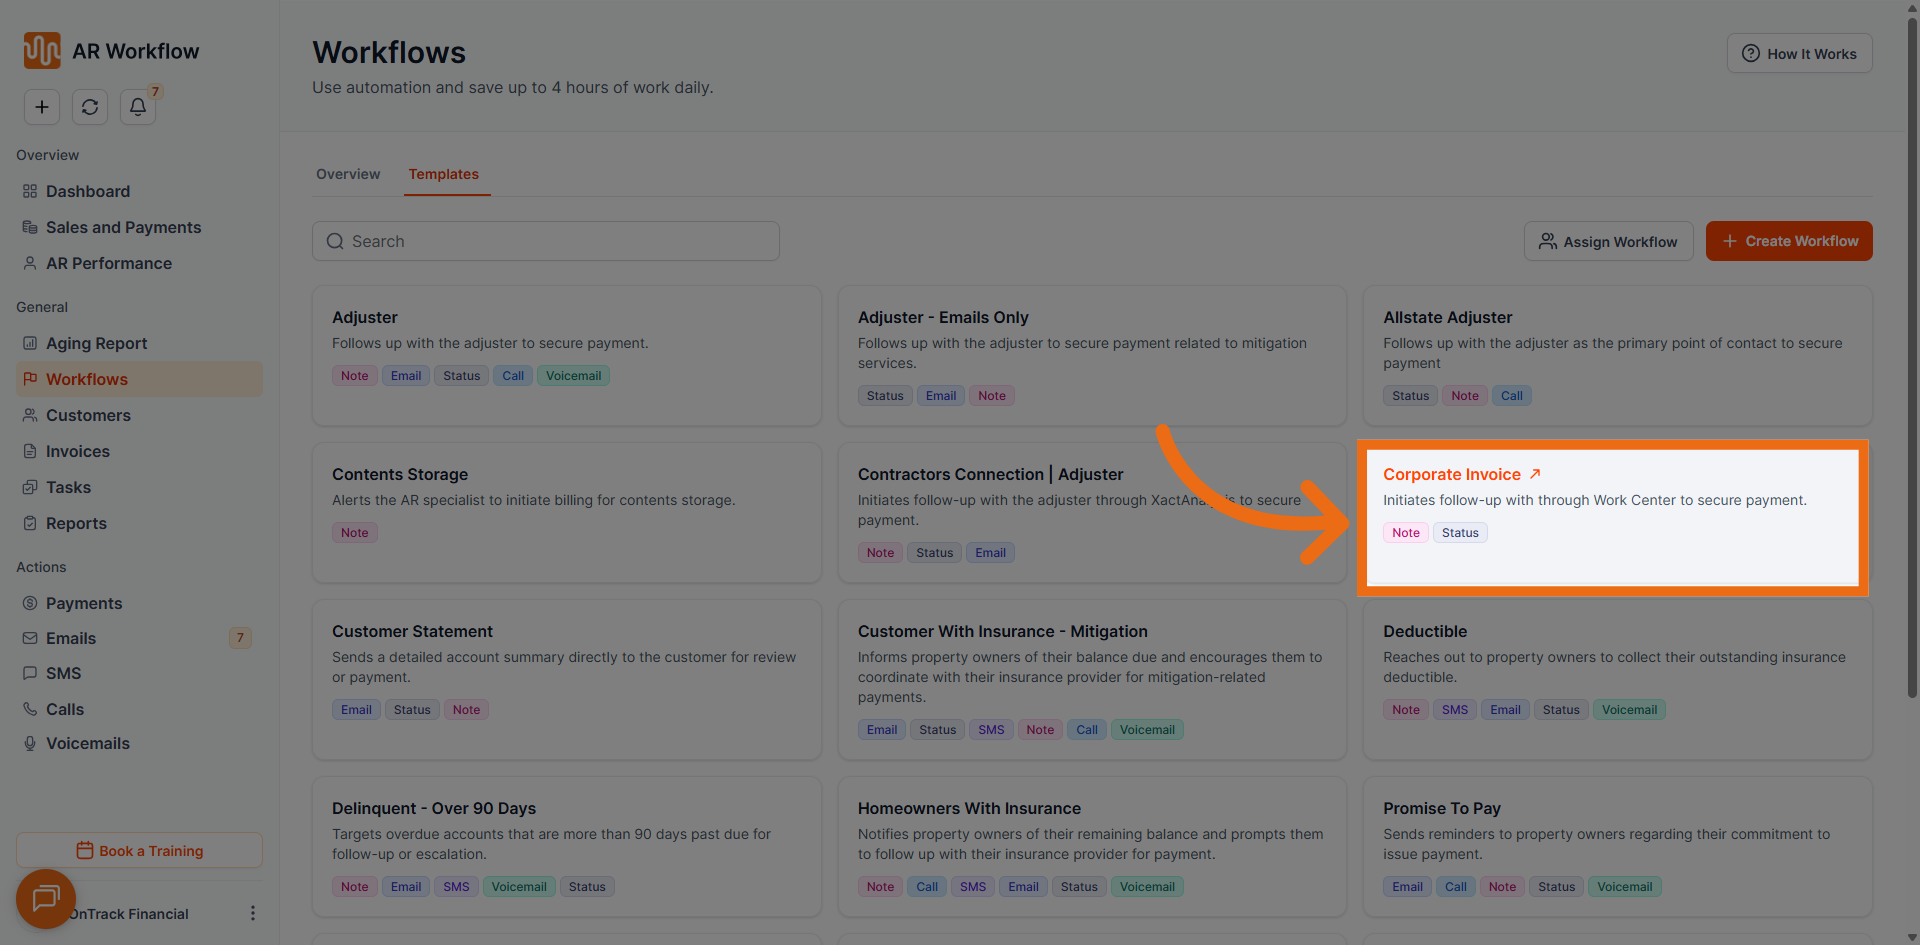Click the Create Workflow button
This screenshot has height=945, width=1920.
[x=1788, y=241]
